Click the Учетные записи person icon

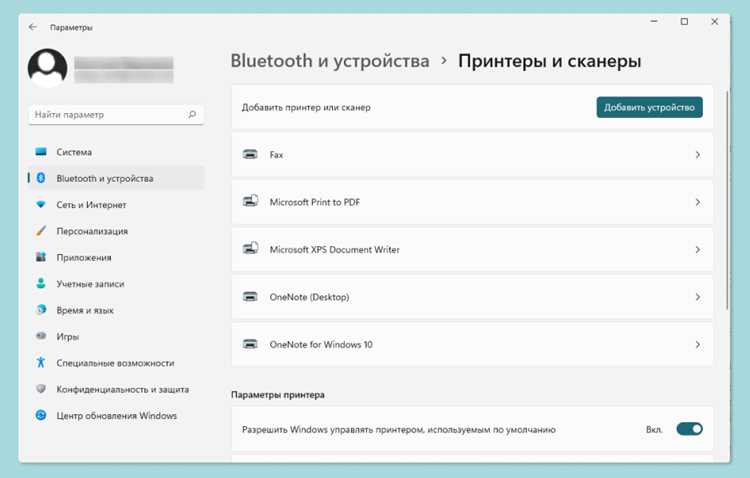41,284
